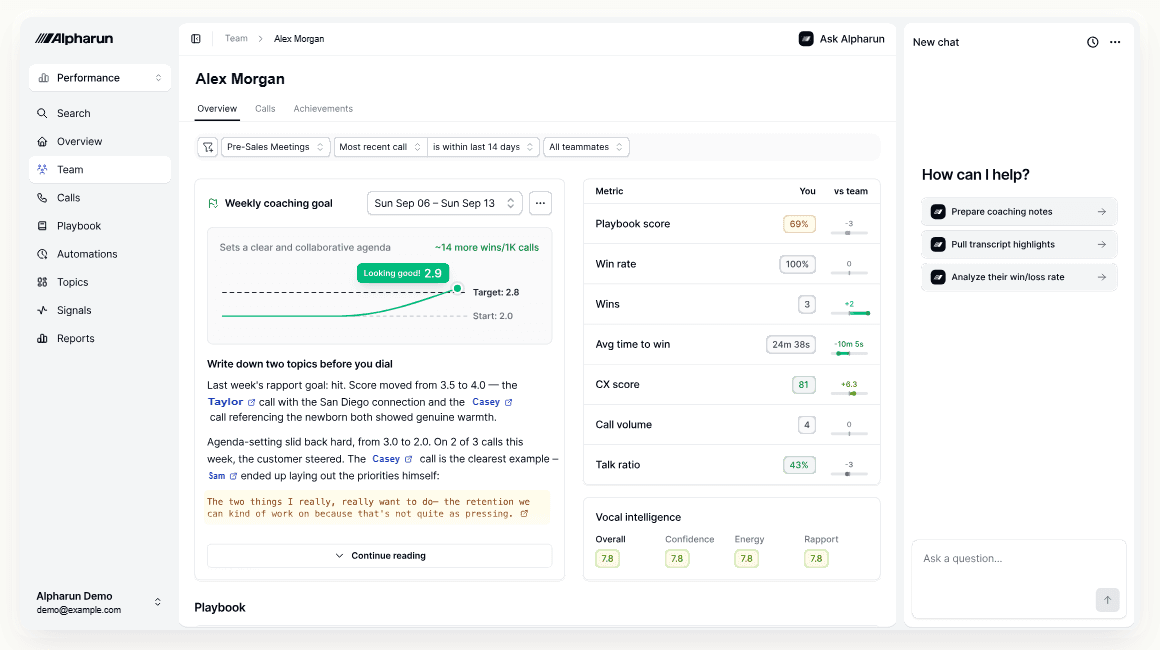Open Automations in the sidebar
The image size is (1160, 650).
coord(100,254)
